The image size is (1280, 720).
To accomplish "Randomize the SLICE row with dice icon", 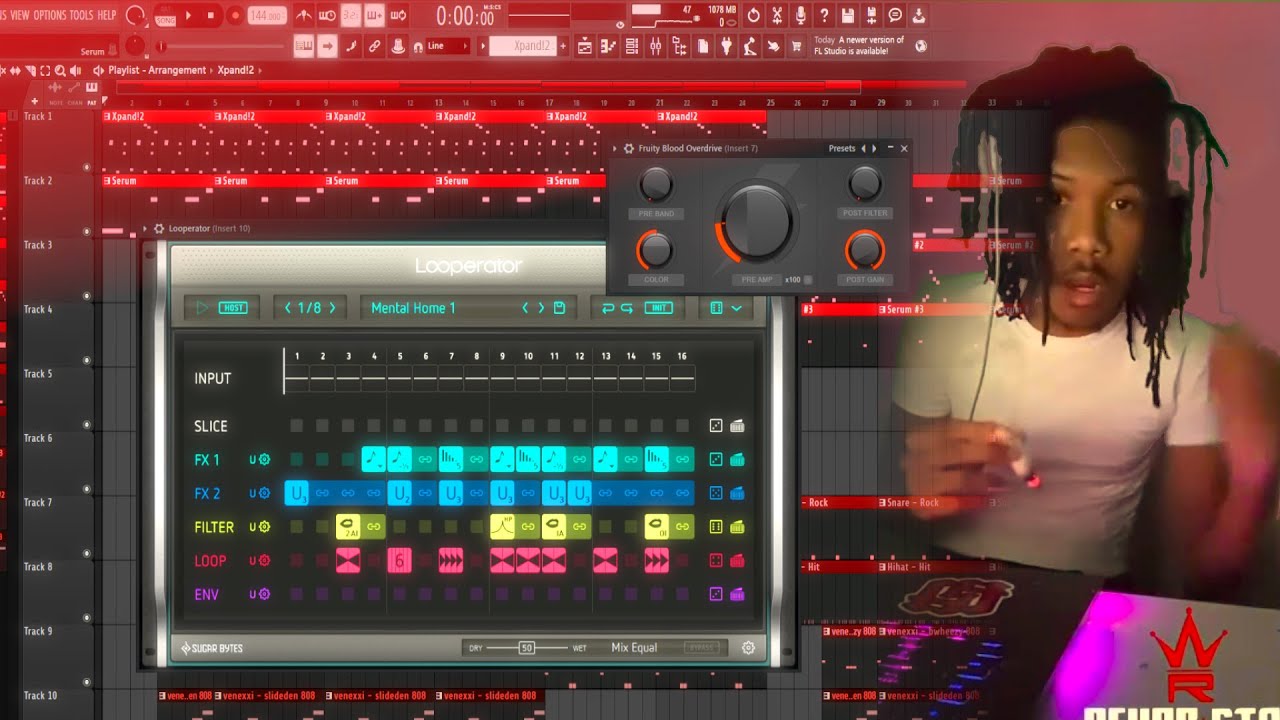I will [x=716, y=426].
